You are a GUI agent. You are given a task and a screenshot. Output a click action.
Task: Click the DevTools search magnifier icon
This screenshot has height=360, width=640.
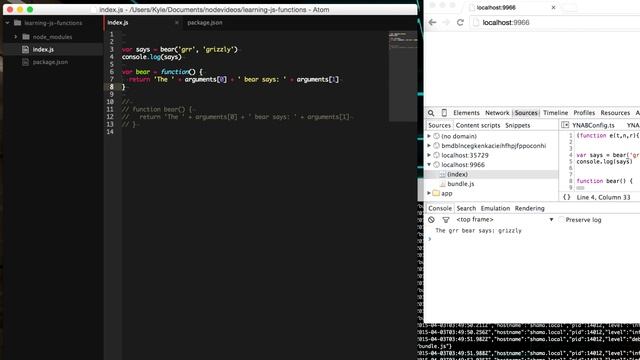click(x=431, y=113)
